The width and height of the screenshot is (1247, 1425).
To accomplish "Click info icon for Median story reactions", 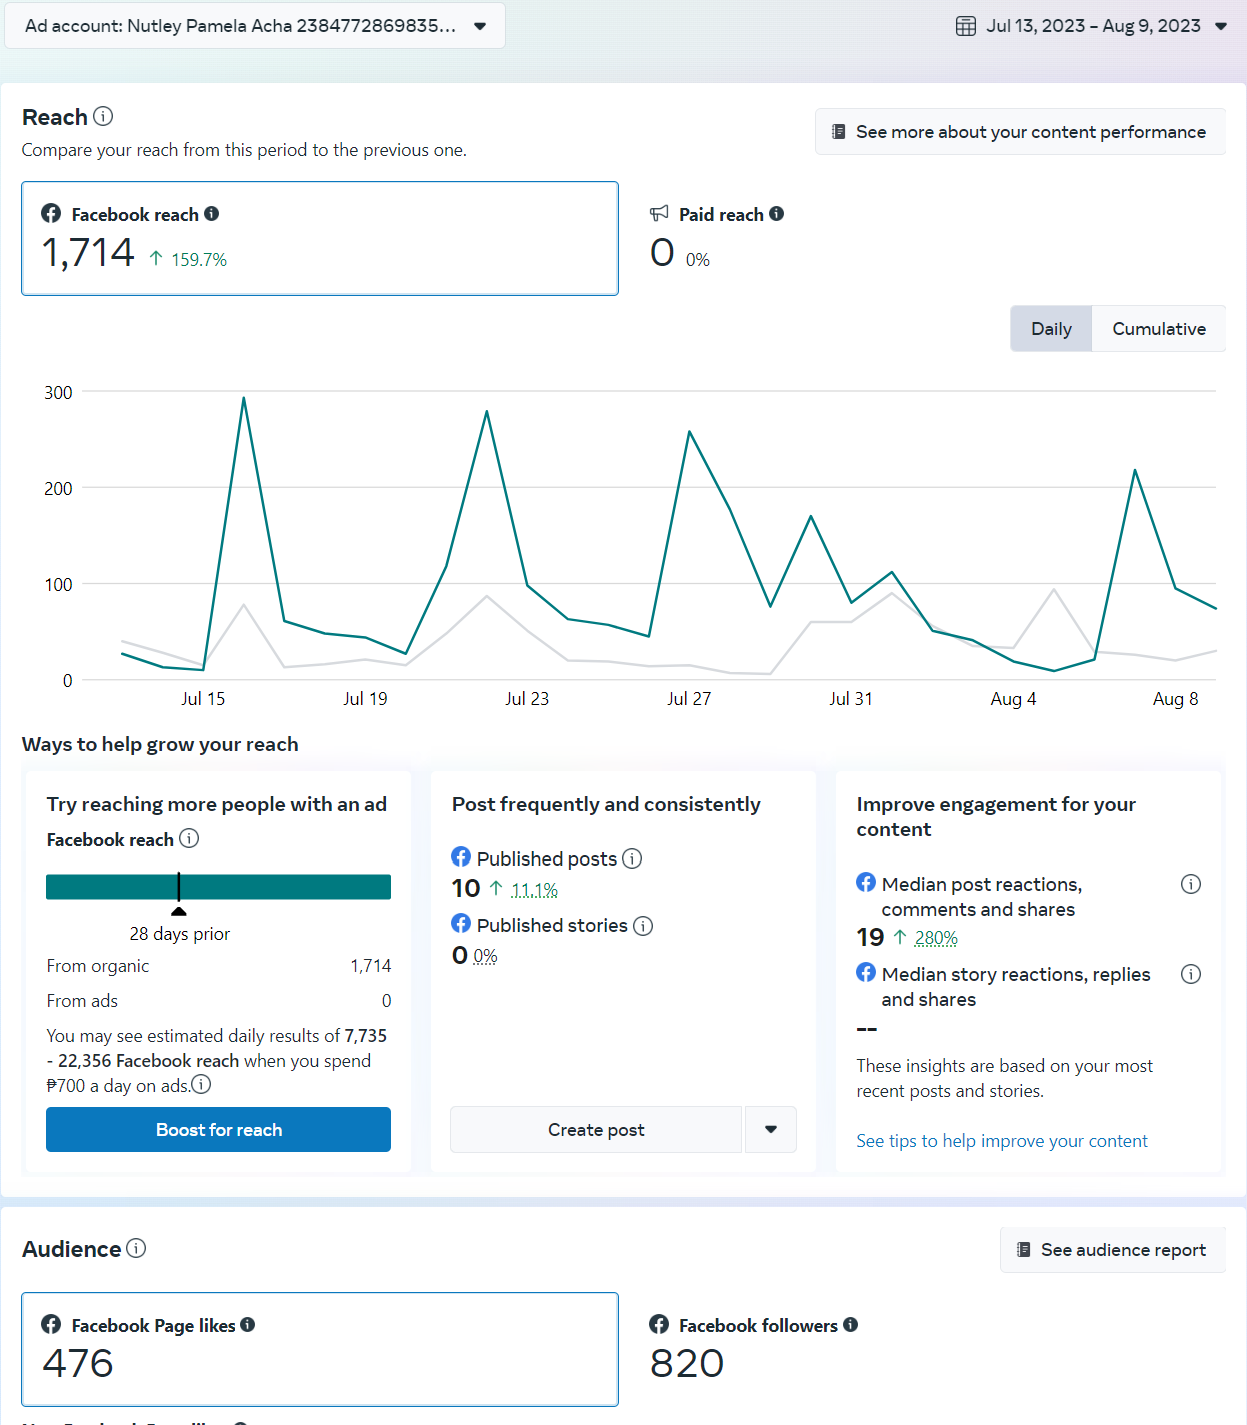I will tap(1190, 974).
